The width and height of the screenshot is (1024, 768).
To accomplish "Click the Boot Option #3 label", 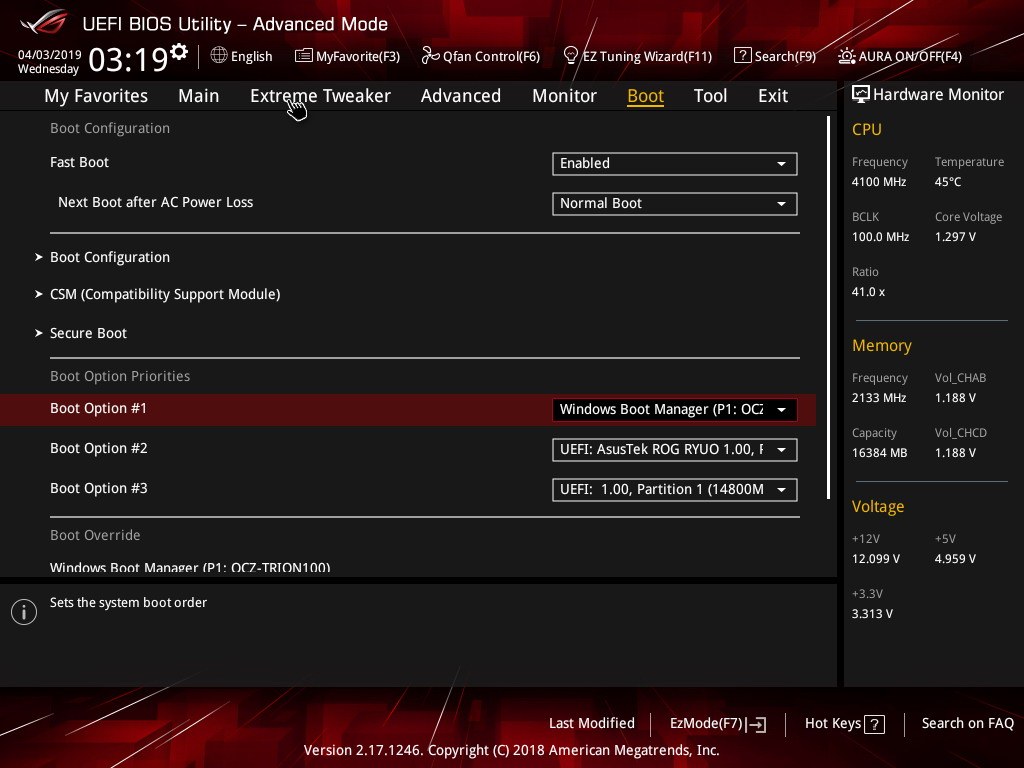I will pos(99,488).
